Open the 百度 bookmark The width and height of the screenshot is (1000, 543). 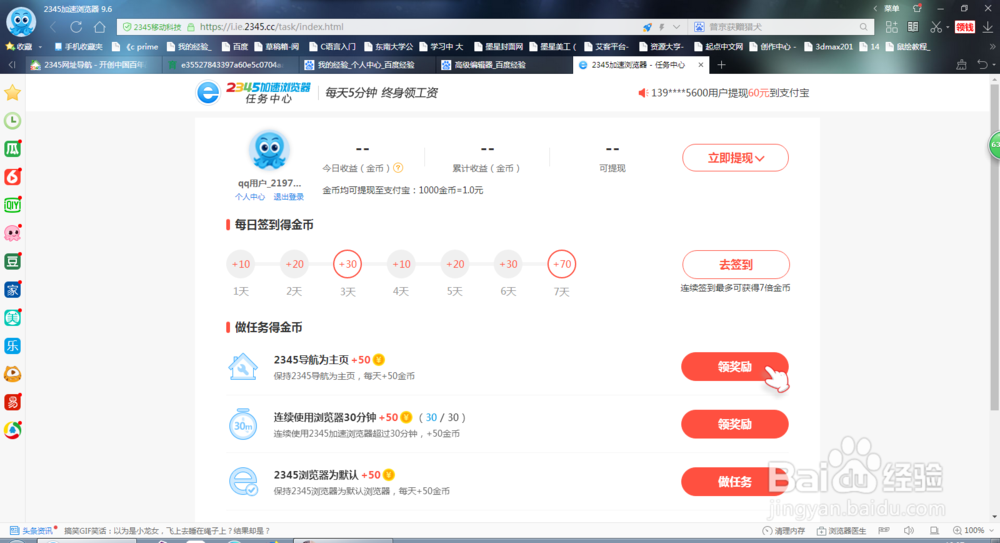[235, 47]
